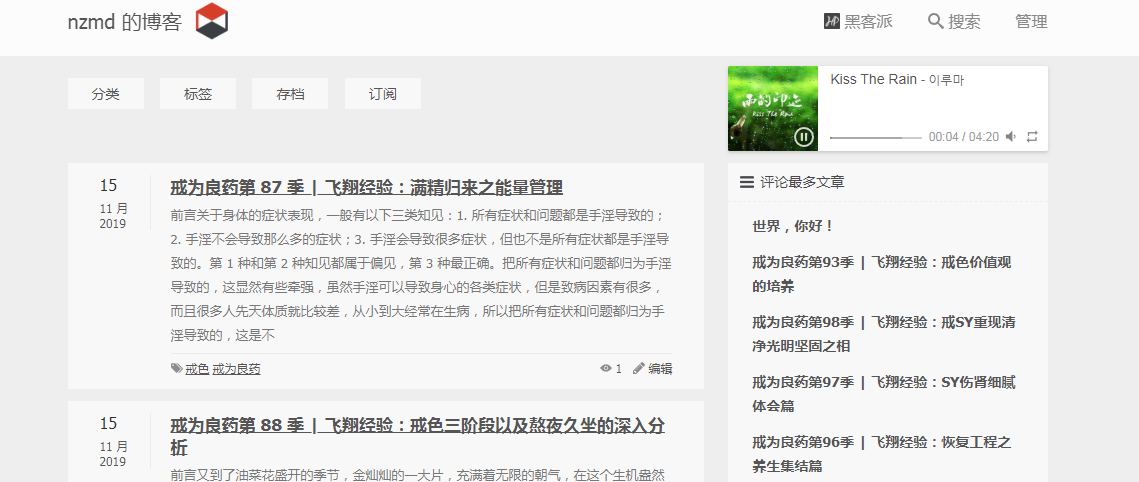Open 搜索 in the top navigation

(964, 22)
